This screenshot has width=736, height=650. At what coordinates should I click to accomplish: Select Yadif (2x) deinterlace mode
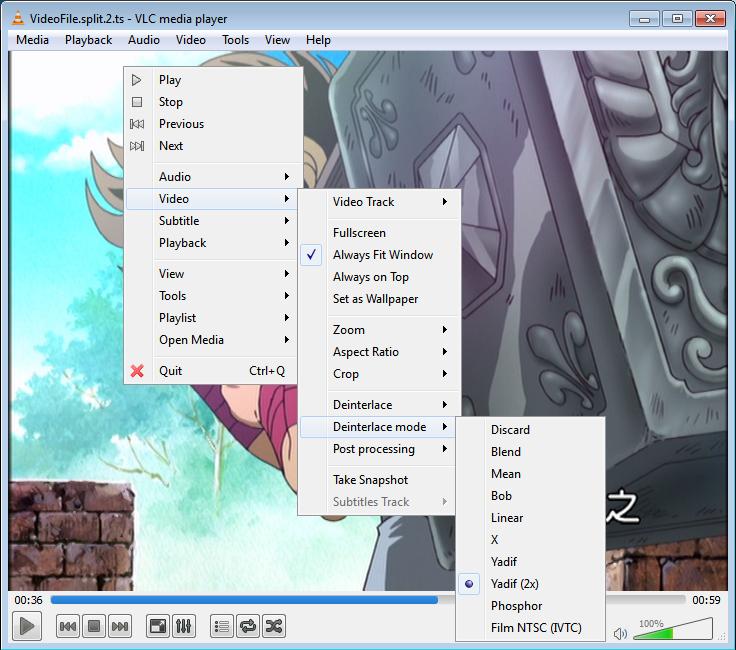(x=530, y=584)
